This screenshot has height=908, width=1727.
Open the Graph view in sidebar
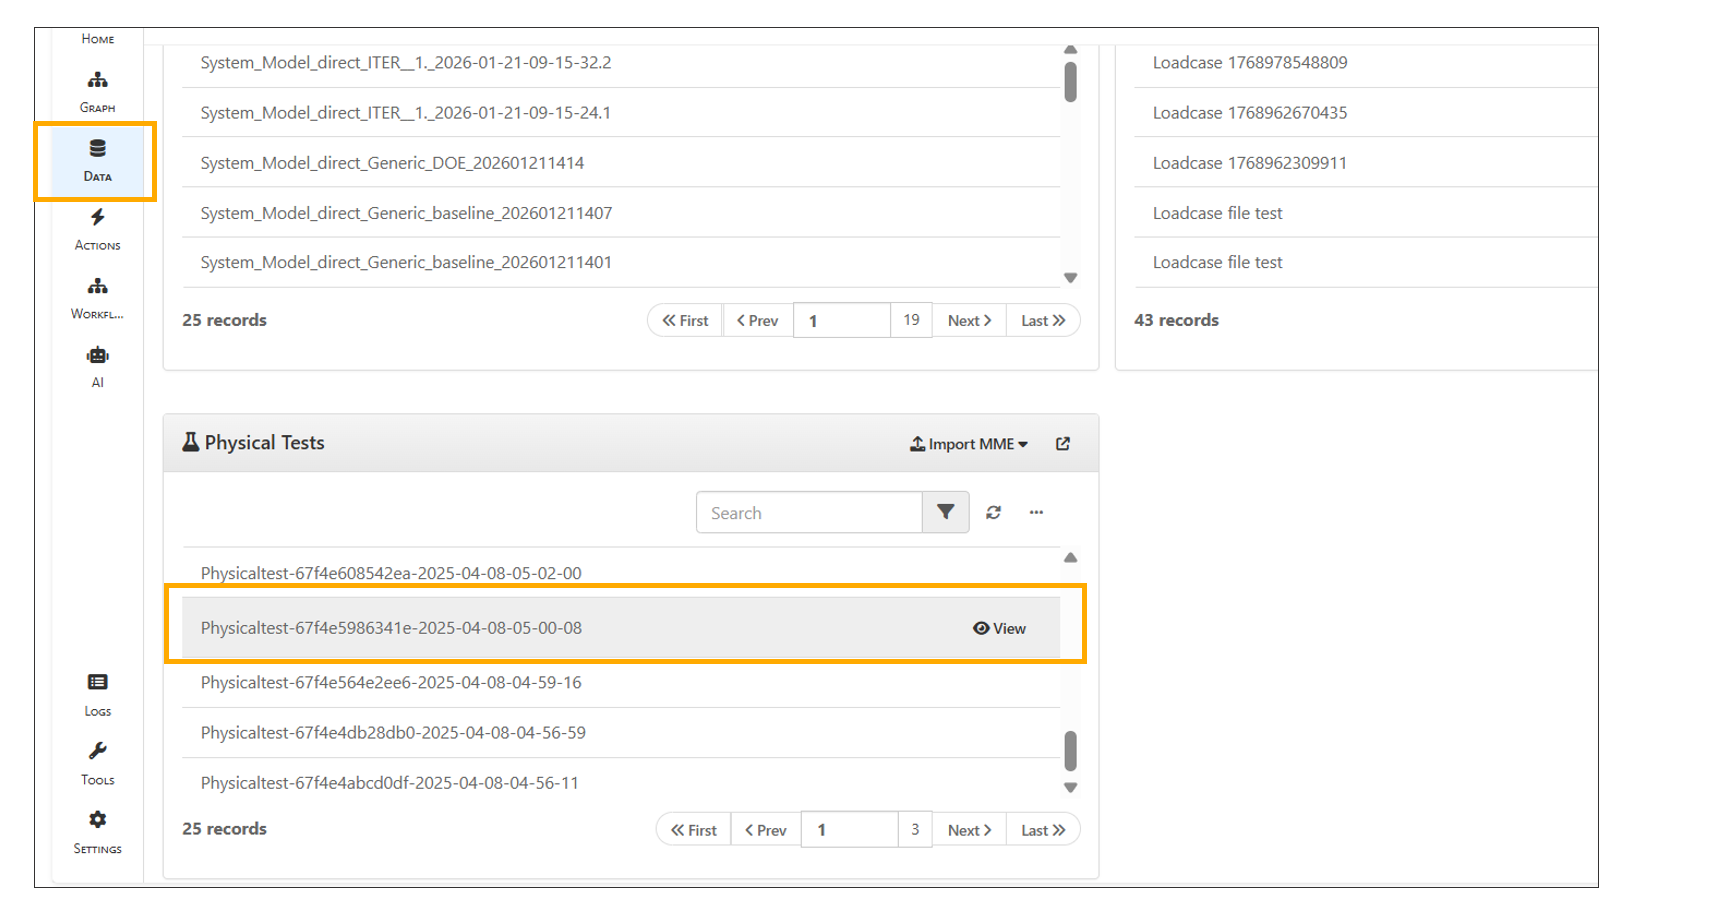click(97, 91)
